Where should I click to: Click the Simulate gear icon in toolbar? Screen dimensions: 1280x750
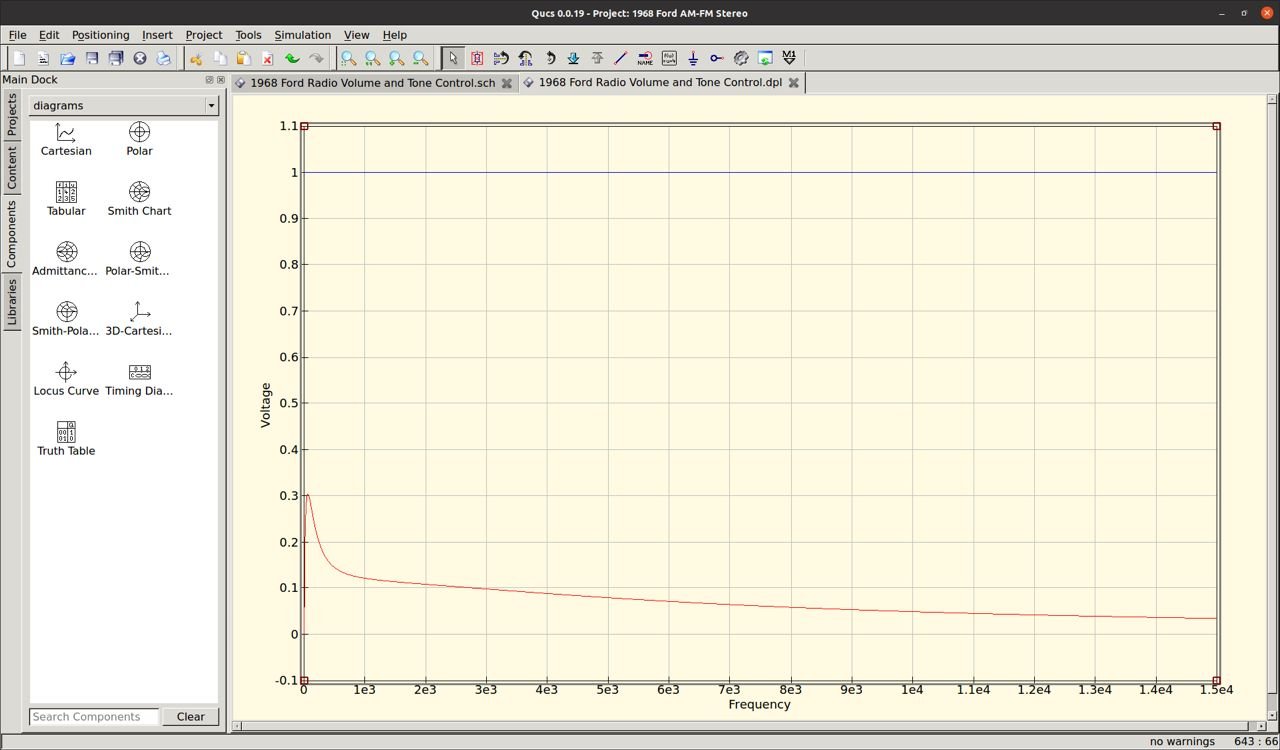[x=741, y=59]
